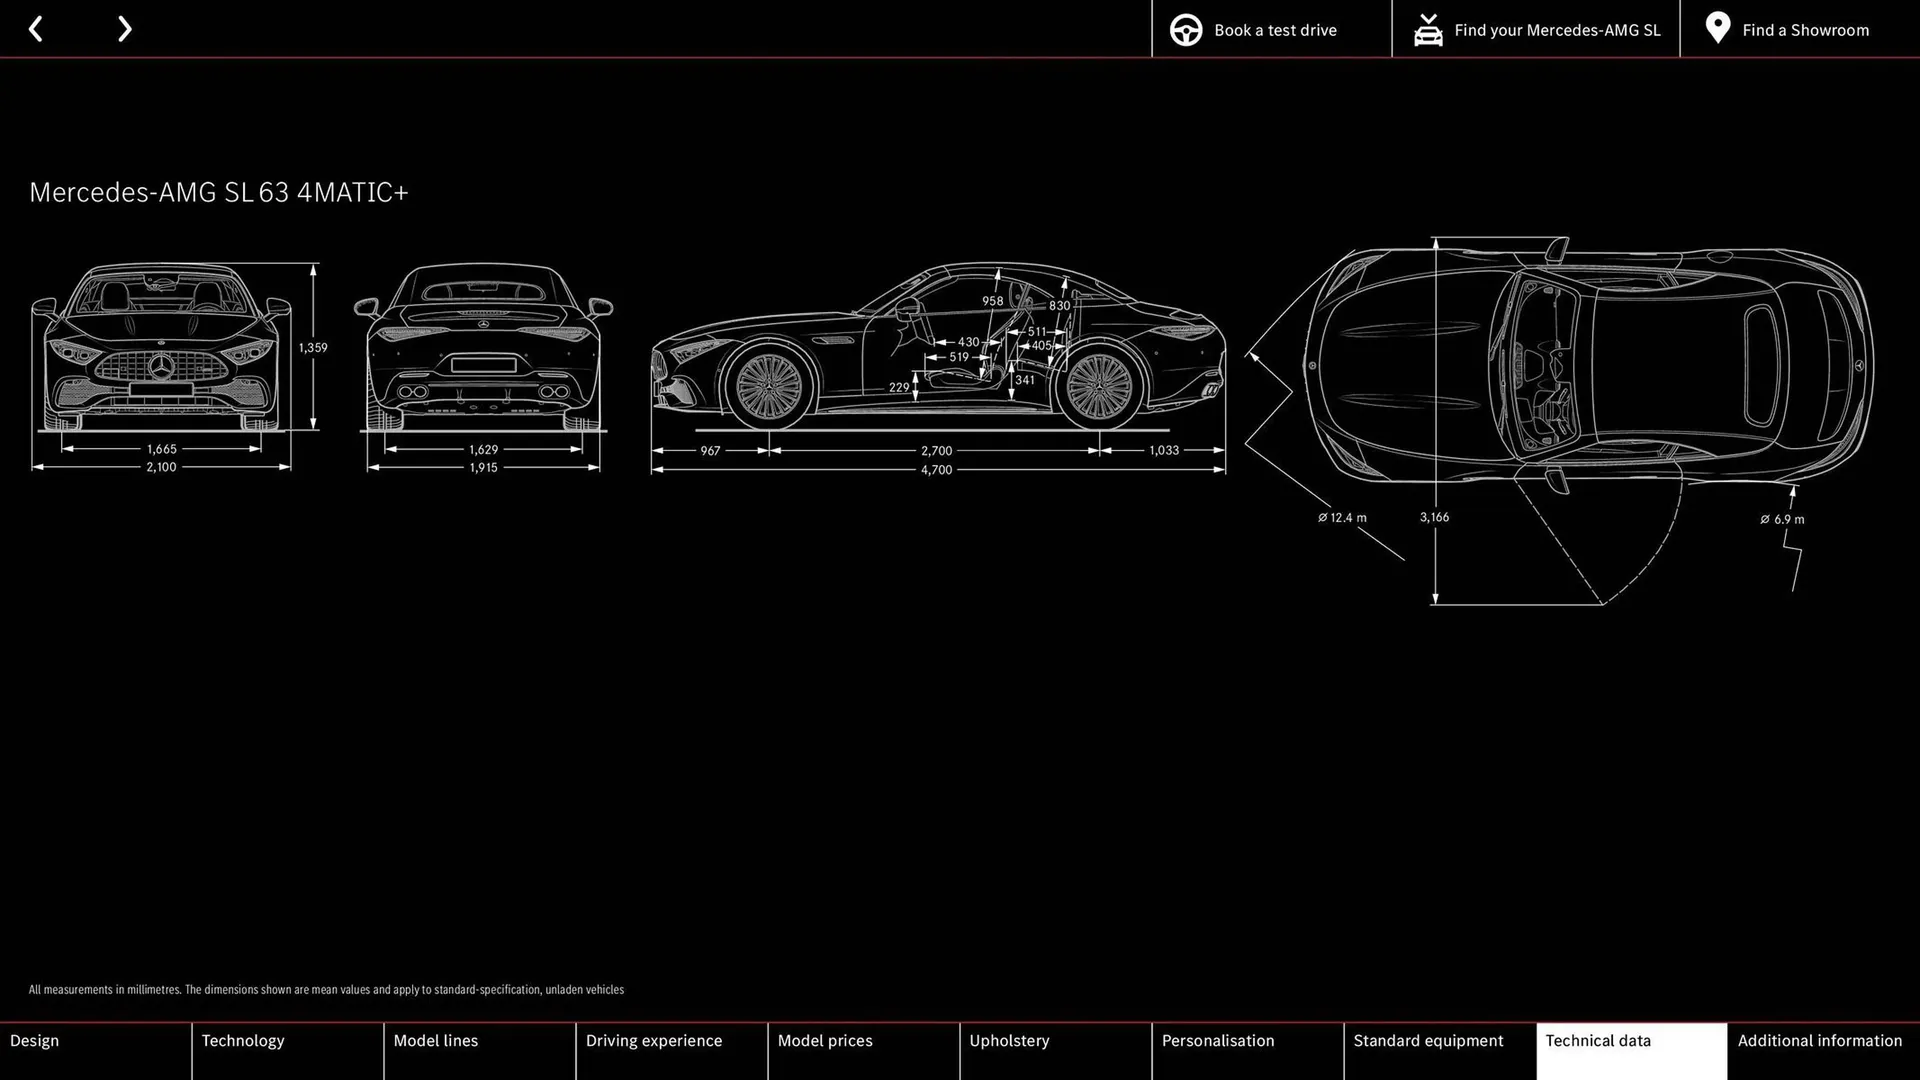
Task: Open the Driving experience section
Action: (x=670, y=1050)
